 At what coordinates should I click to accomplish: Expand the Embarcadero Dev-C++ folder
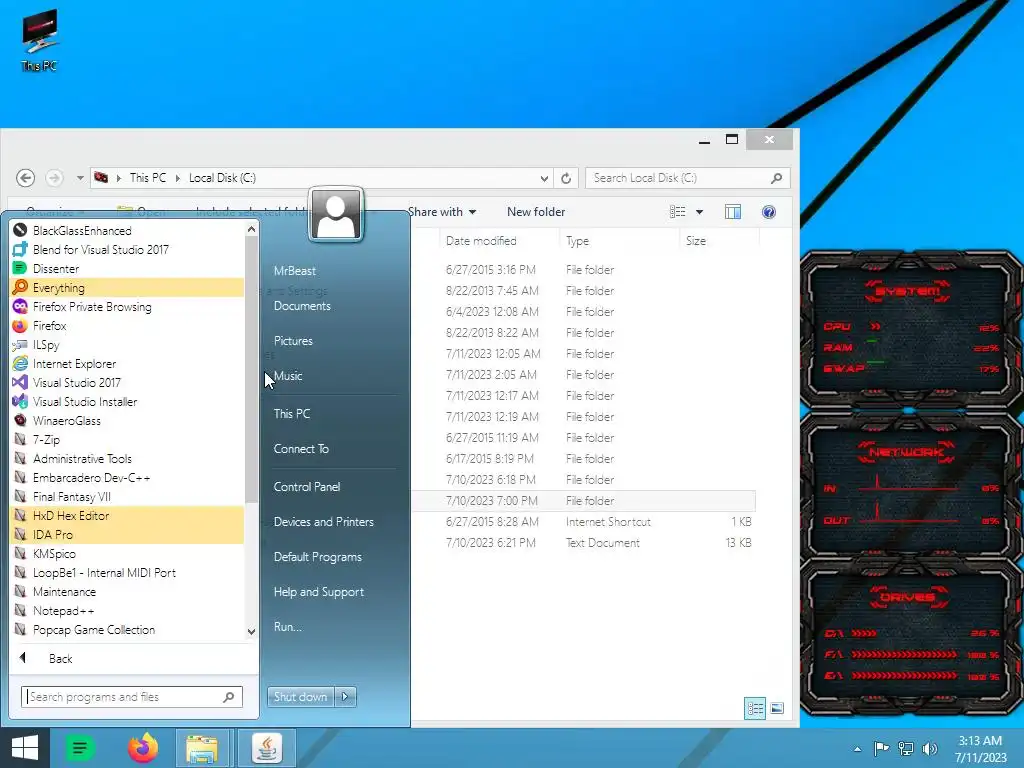(127, 477)
